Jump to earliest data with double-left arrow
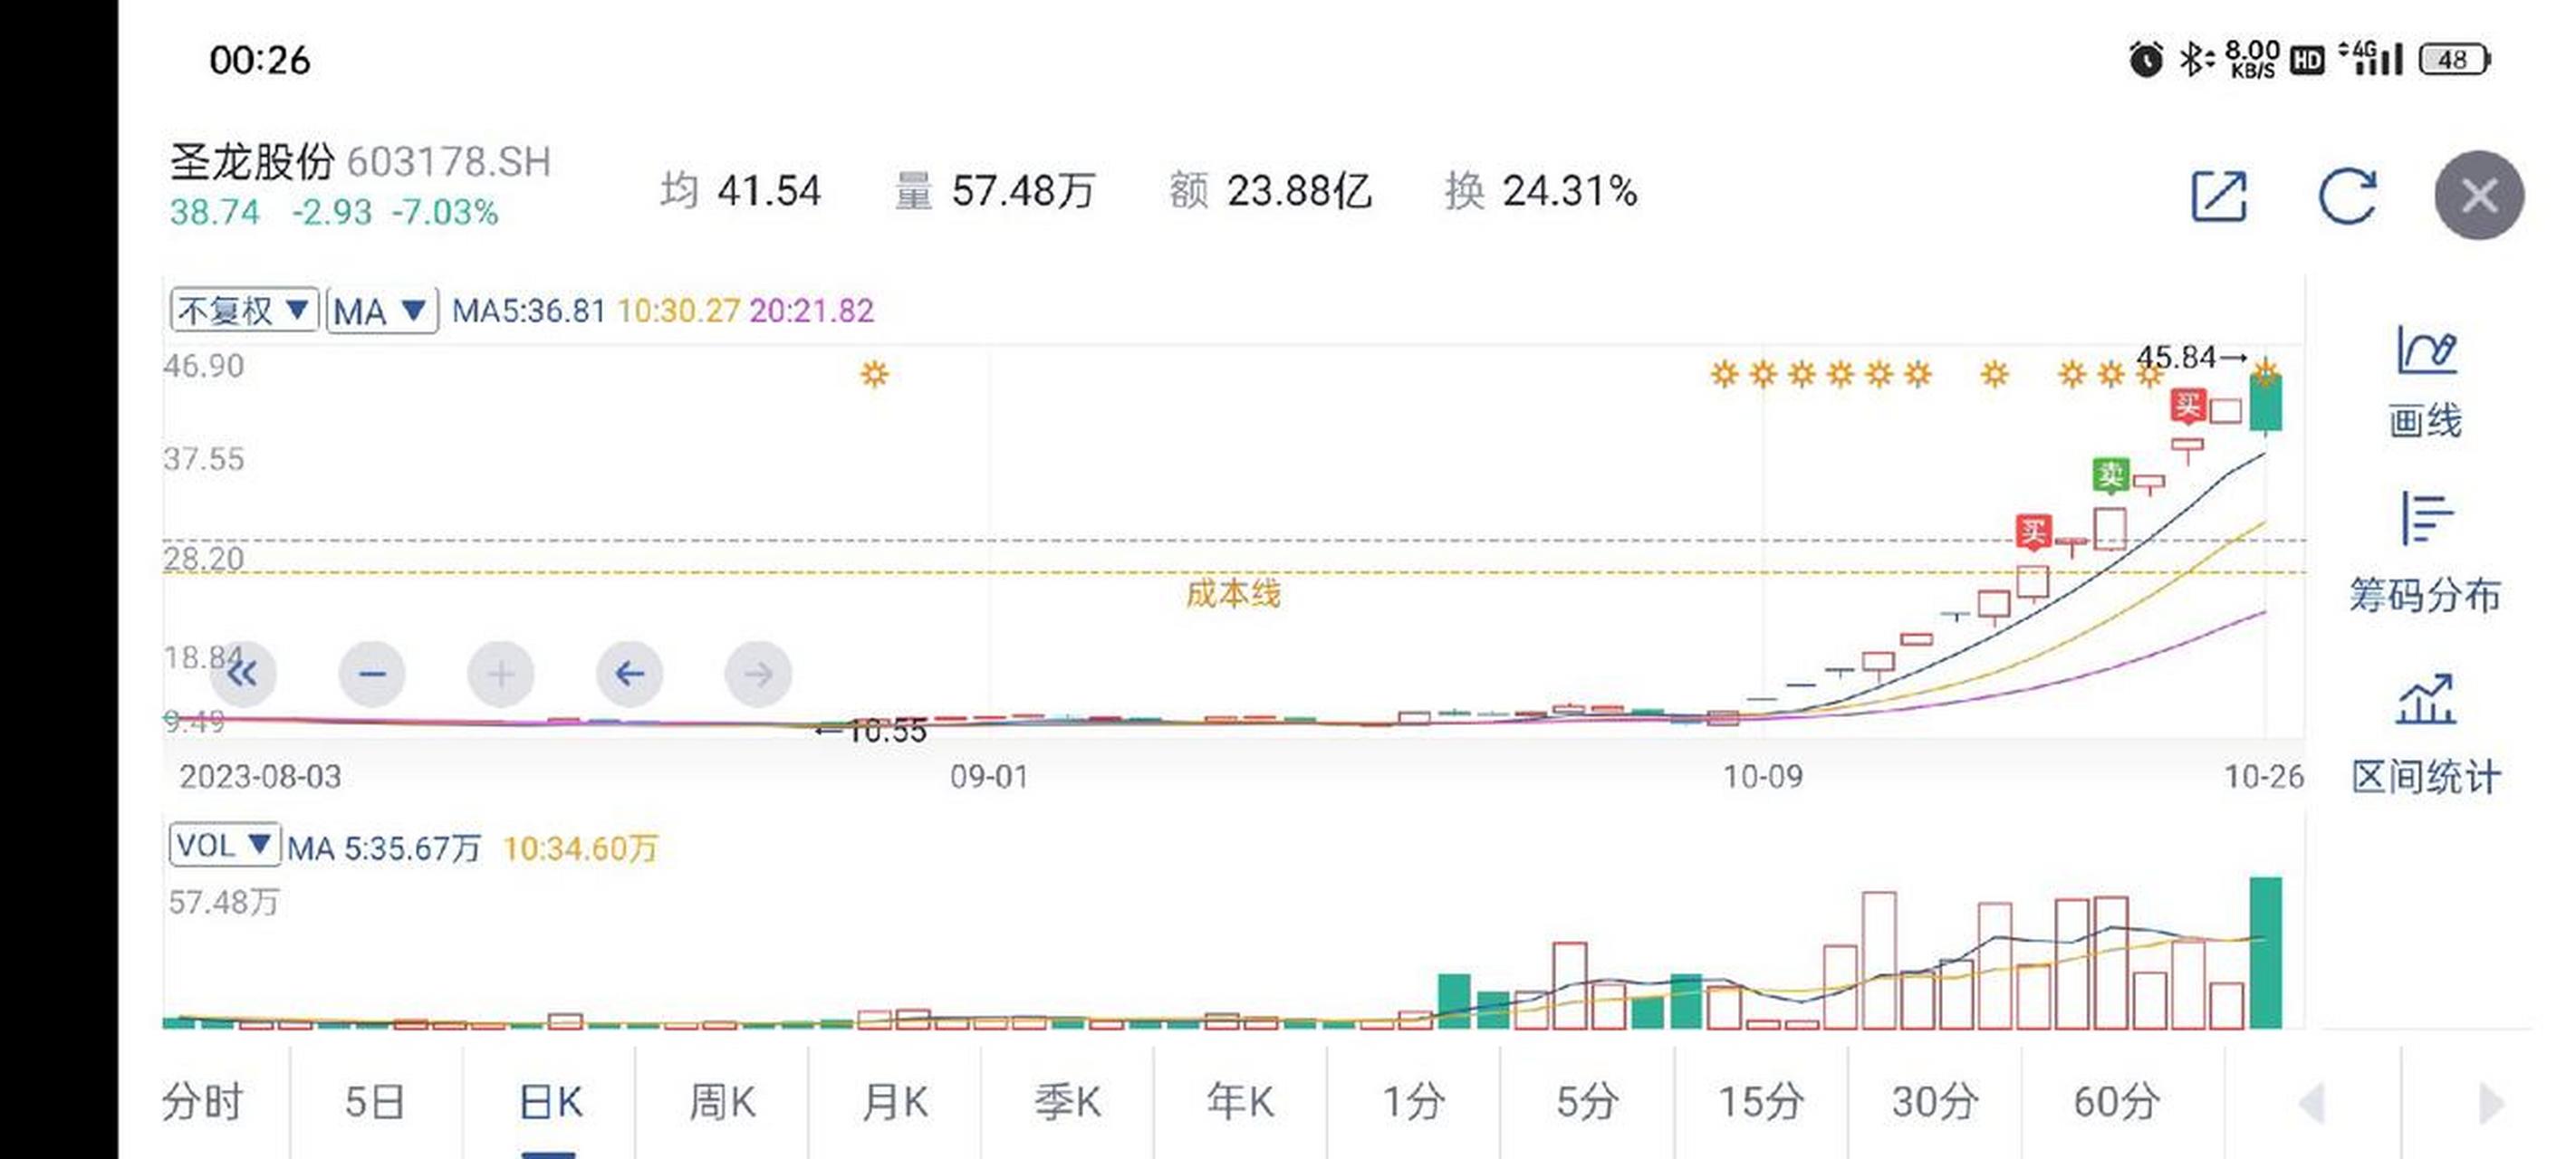Image resolution: width=2576 pixels, height=1159 pixels. (244, 674)
